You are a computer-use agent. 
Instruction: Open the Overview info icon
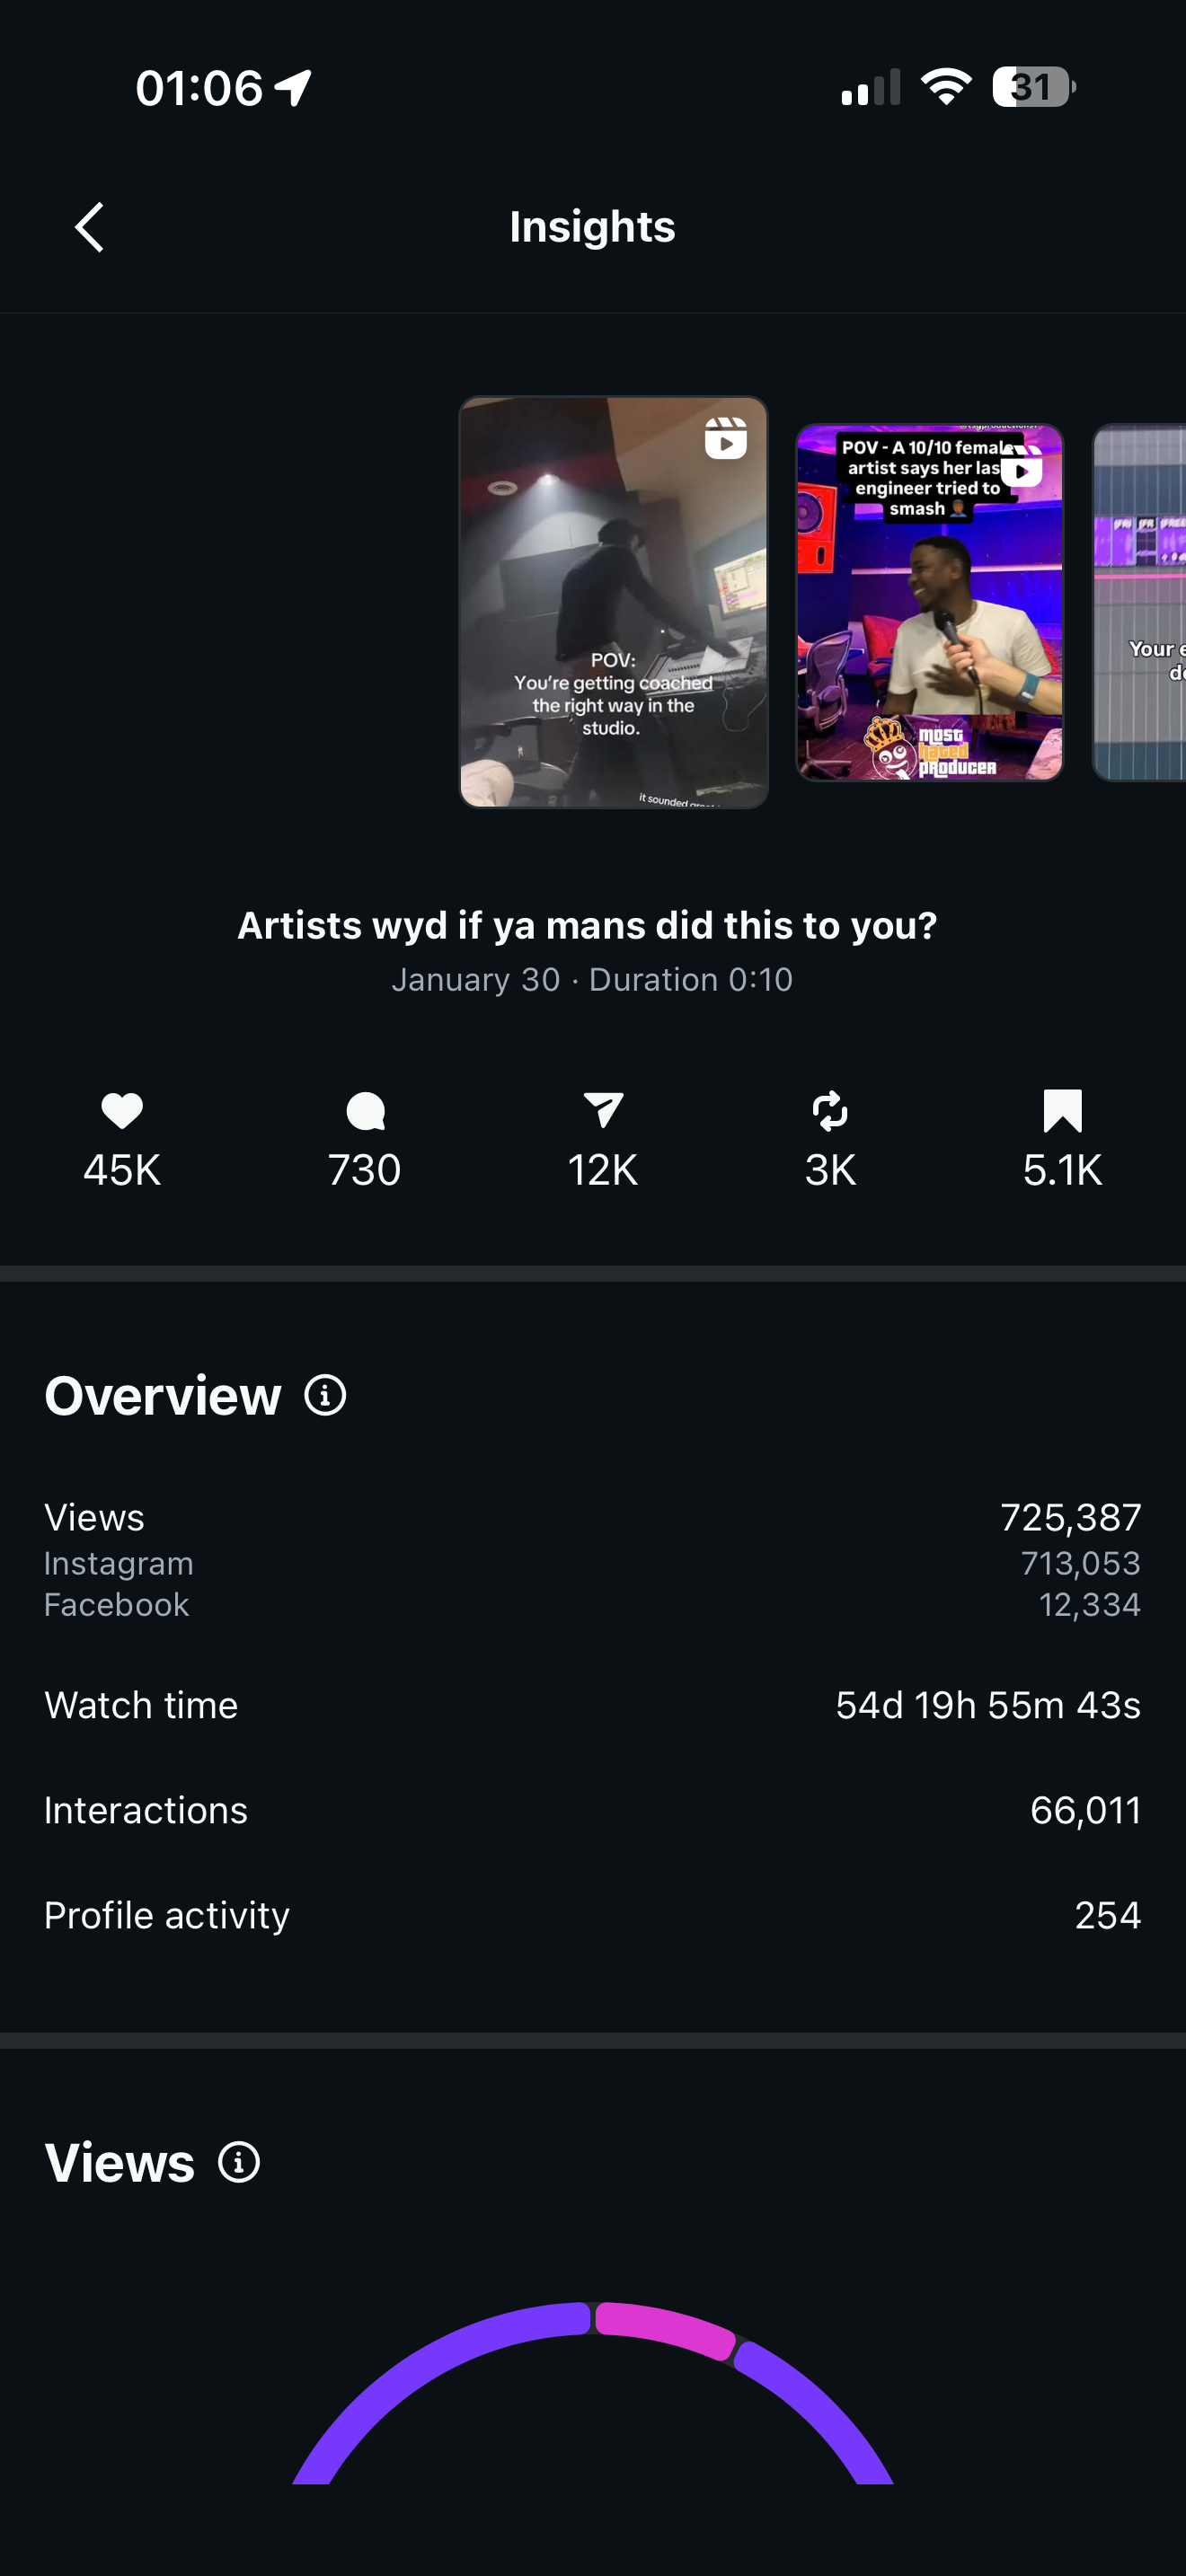tap(325, 1395)
